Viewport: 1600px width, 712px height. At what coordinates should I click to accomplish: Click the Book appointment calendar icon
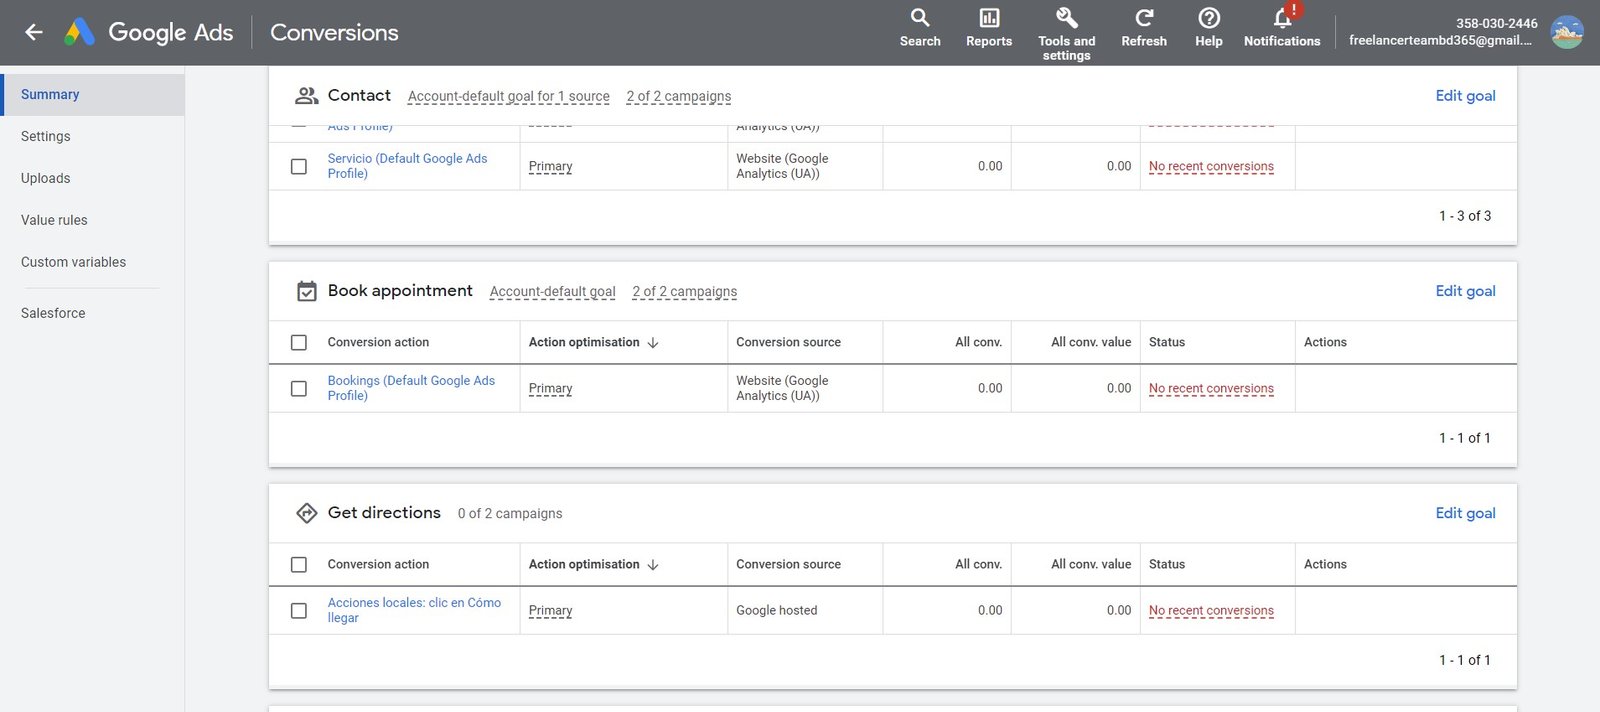click(x=307, y=291)
